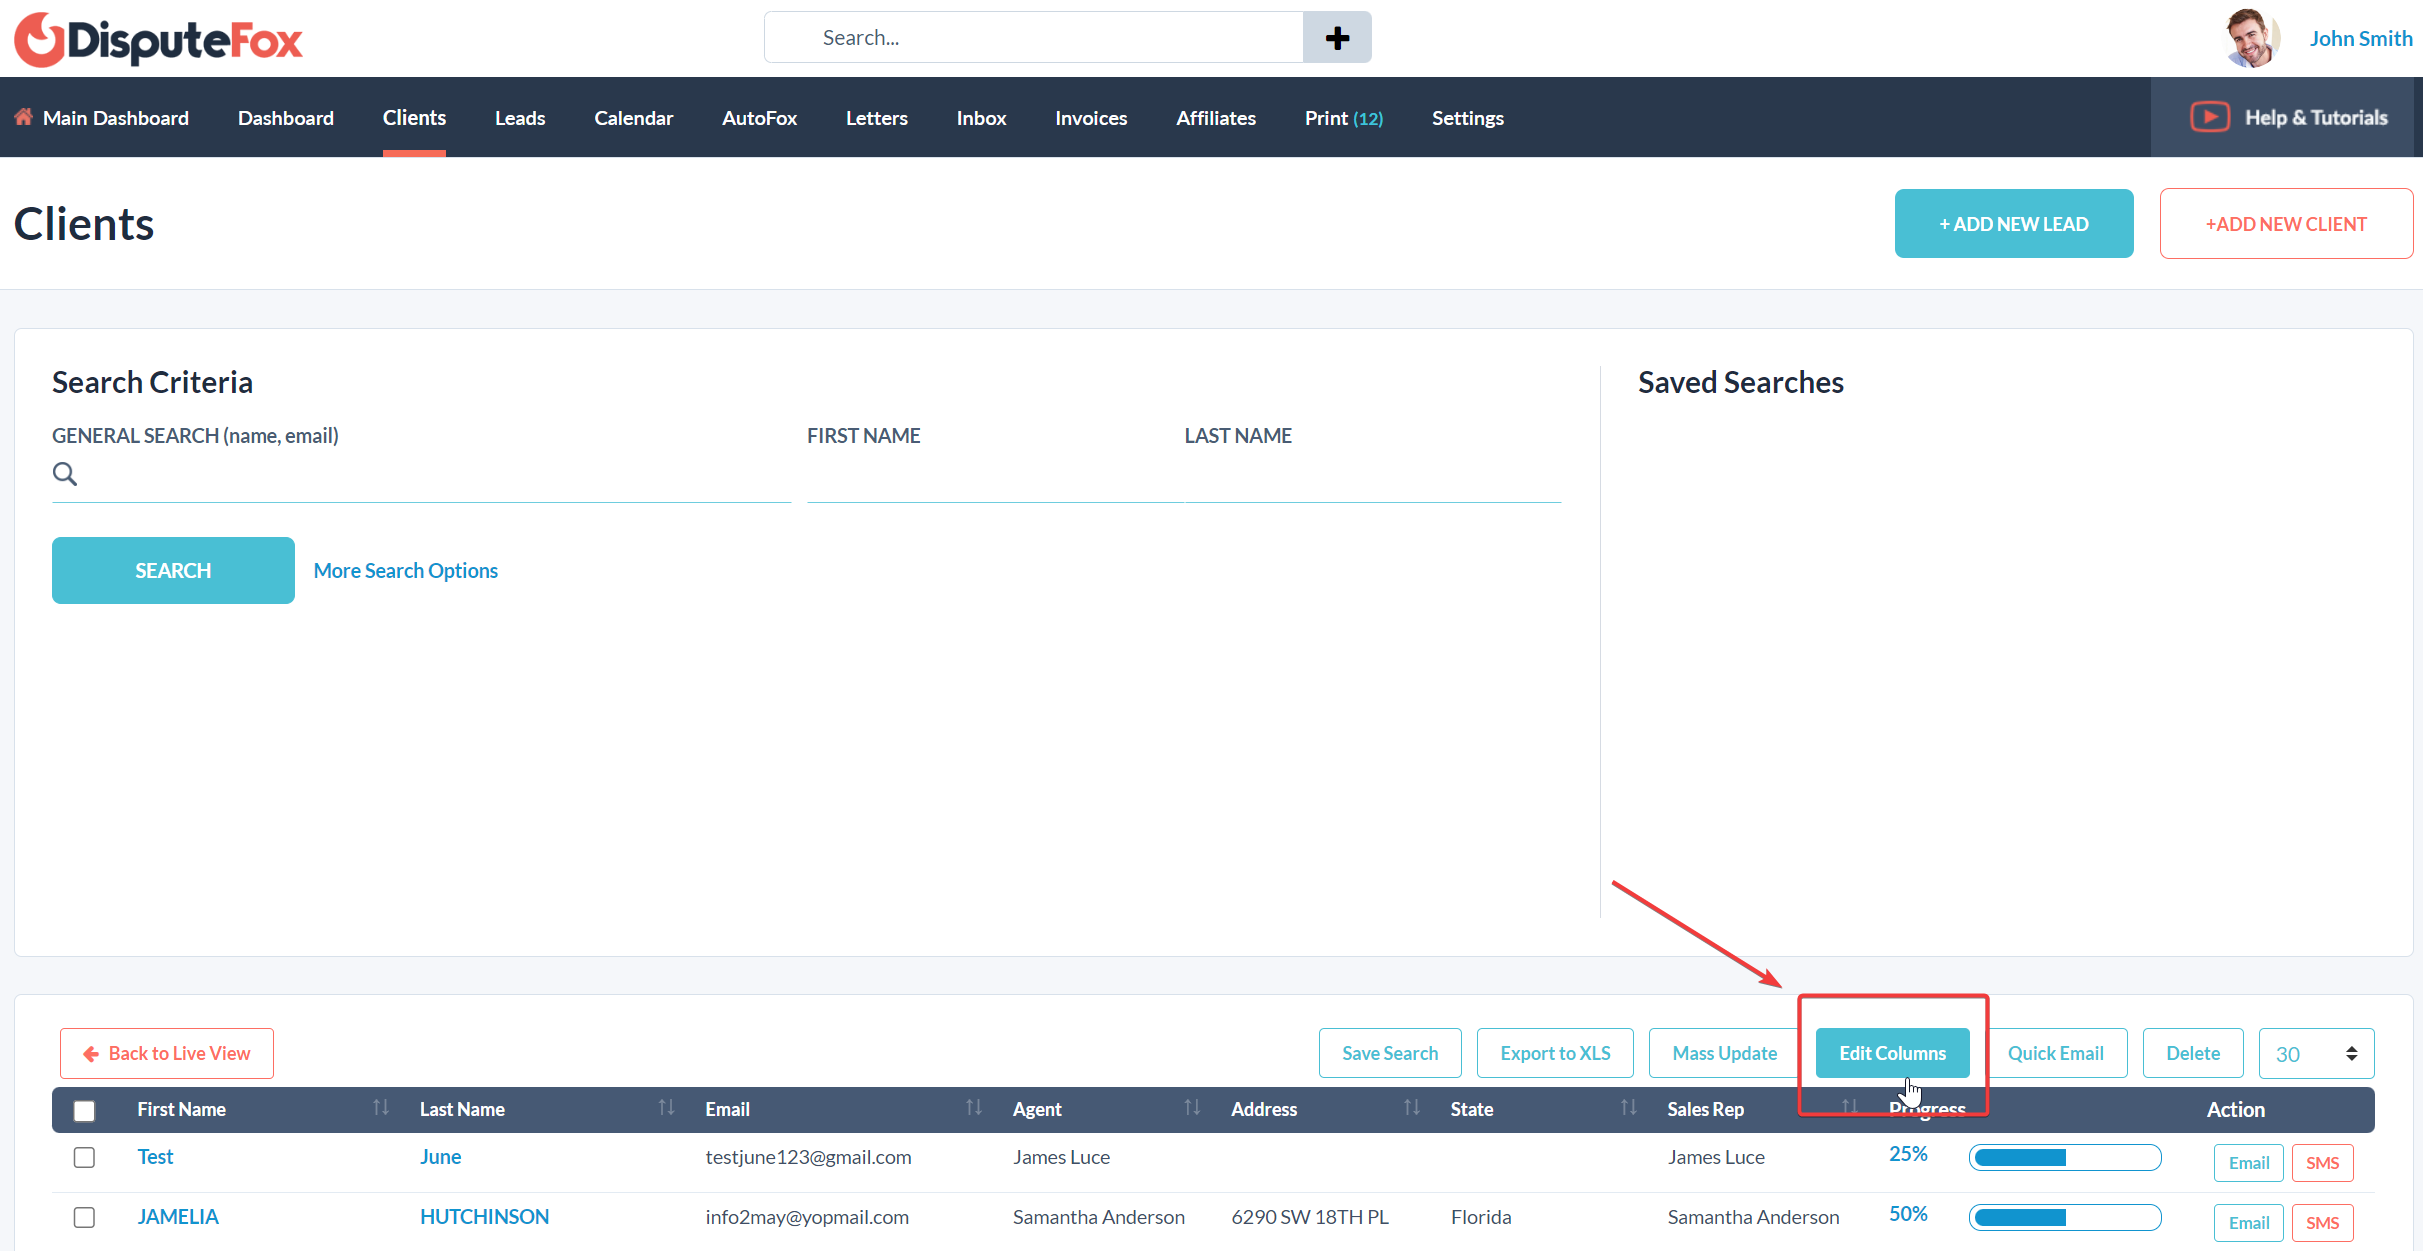Click the plus icon beside the search bar
This screenshot has height=1251, width=2423.
1337,38
